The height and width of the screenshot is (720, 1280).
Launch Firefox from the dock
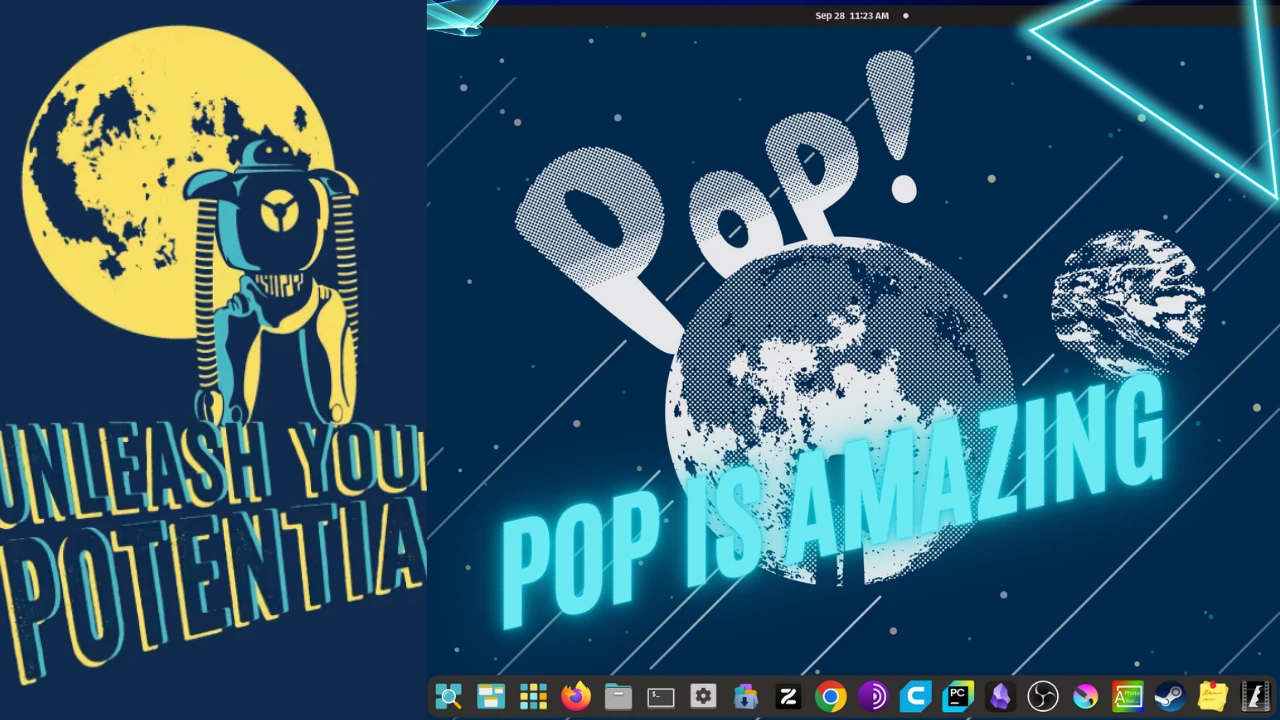[576, 697]
